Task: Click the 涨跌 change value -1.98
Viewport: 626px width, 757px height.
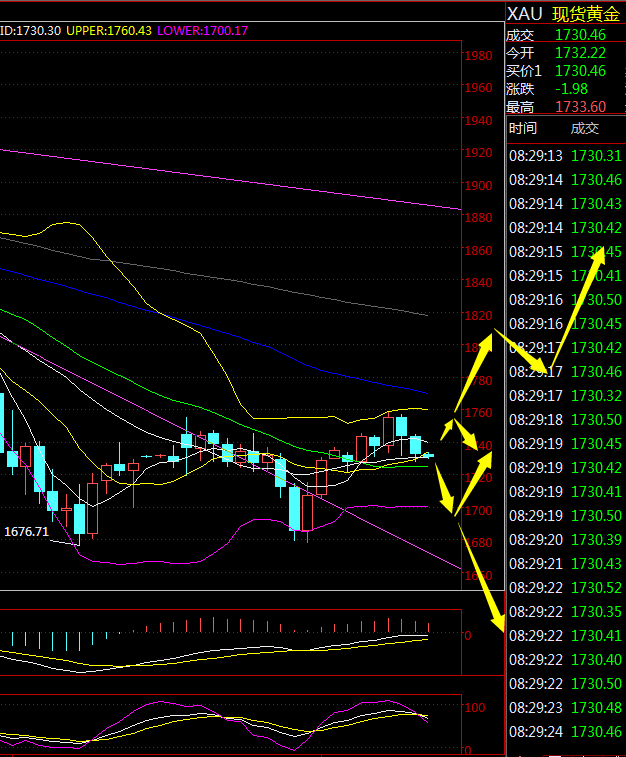Action: (x=571, y=89)
